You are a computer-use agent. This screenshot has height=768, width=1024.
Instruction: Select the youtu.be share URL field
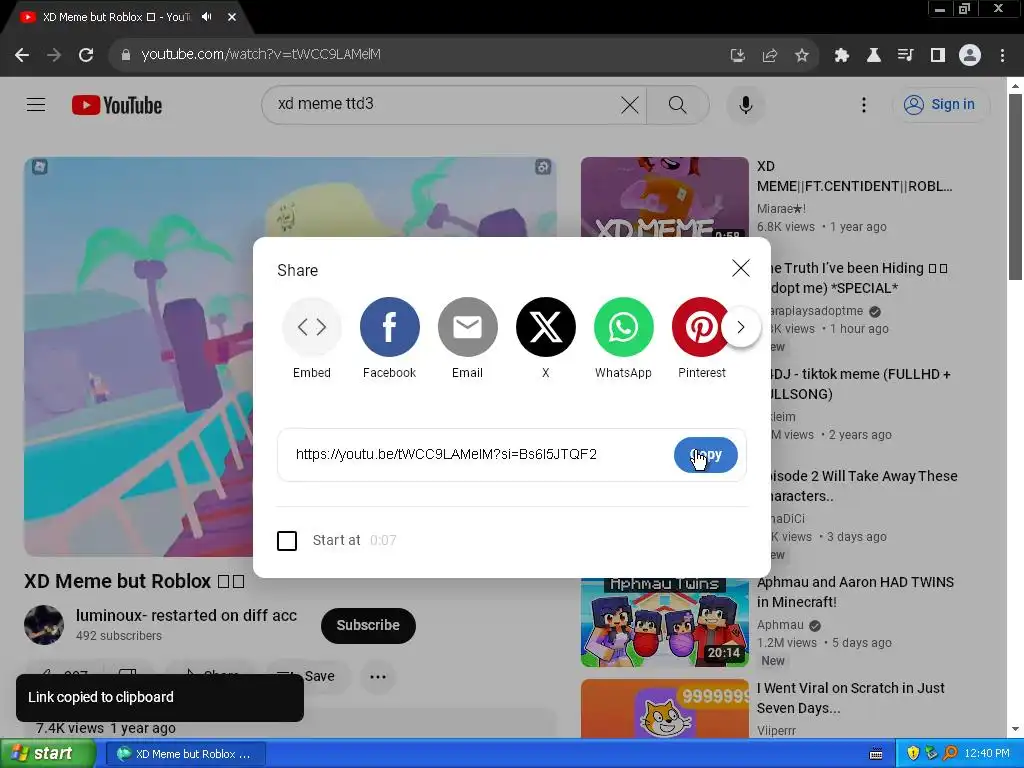pos(446,455)
